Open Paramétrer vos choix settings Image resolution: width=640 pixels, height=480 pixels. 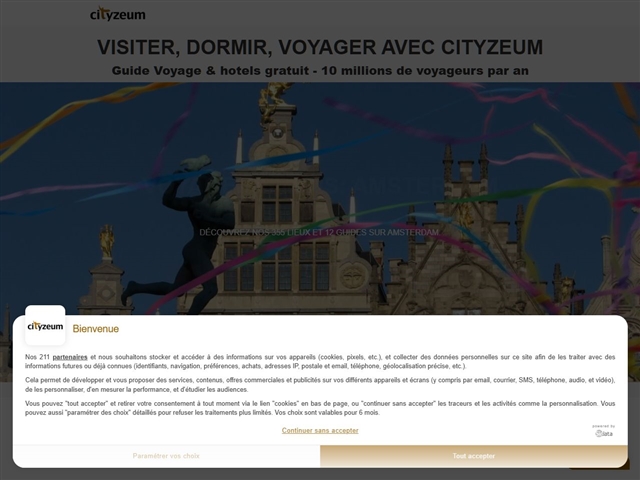[x=166, y=456]
